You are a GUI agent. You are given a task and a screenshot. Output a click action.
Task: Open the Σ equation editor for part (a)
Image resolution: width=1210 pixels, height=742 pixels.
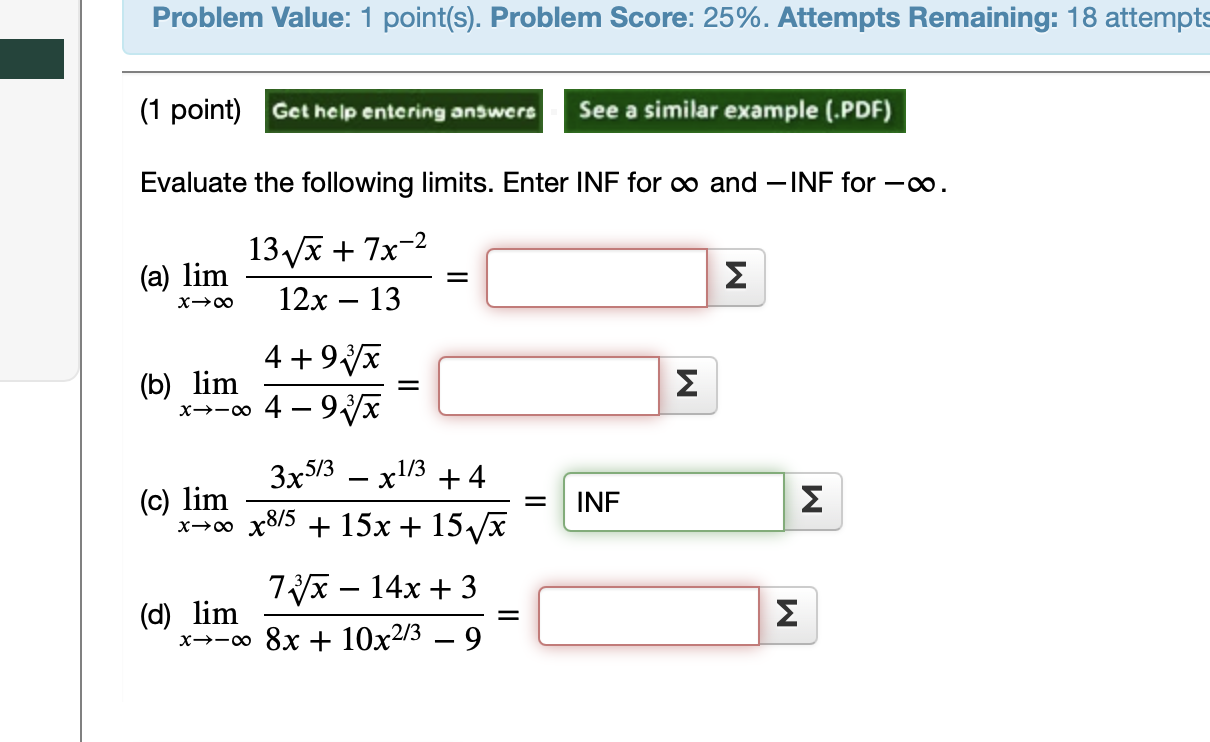736,277
